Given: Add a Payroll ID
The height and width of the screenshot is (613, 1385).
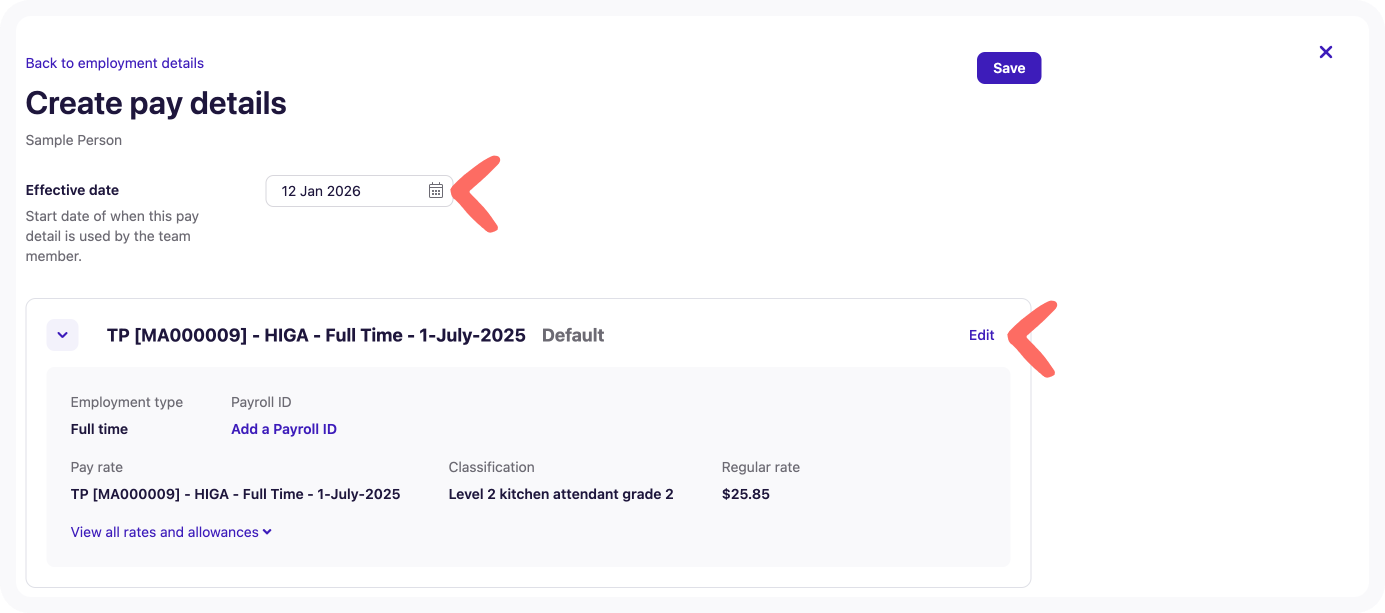Looking at the screenshot, I should point(284,429).
